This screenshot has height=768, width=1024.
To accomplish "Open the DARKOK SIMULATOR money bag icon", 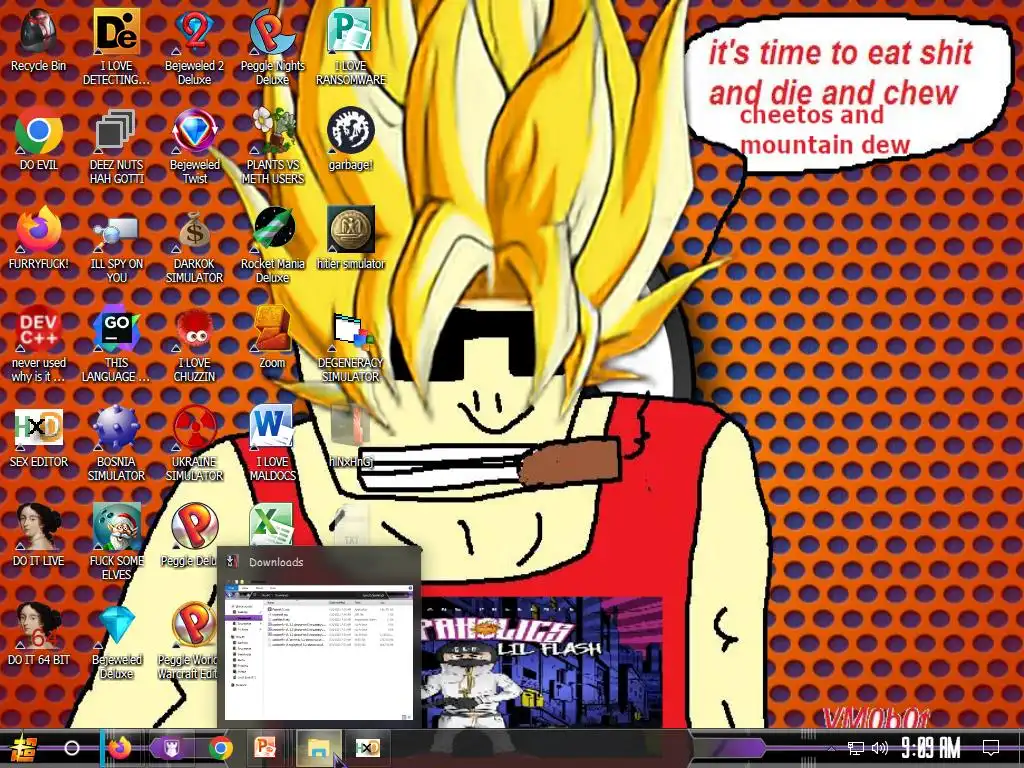I will pos(194,246).
